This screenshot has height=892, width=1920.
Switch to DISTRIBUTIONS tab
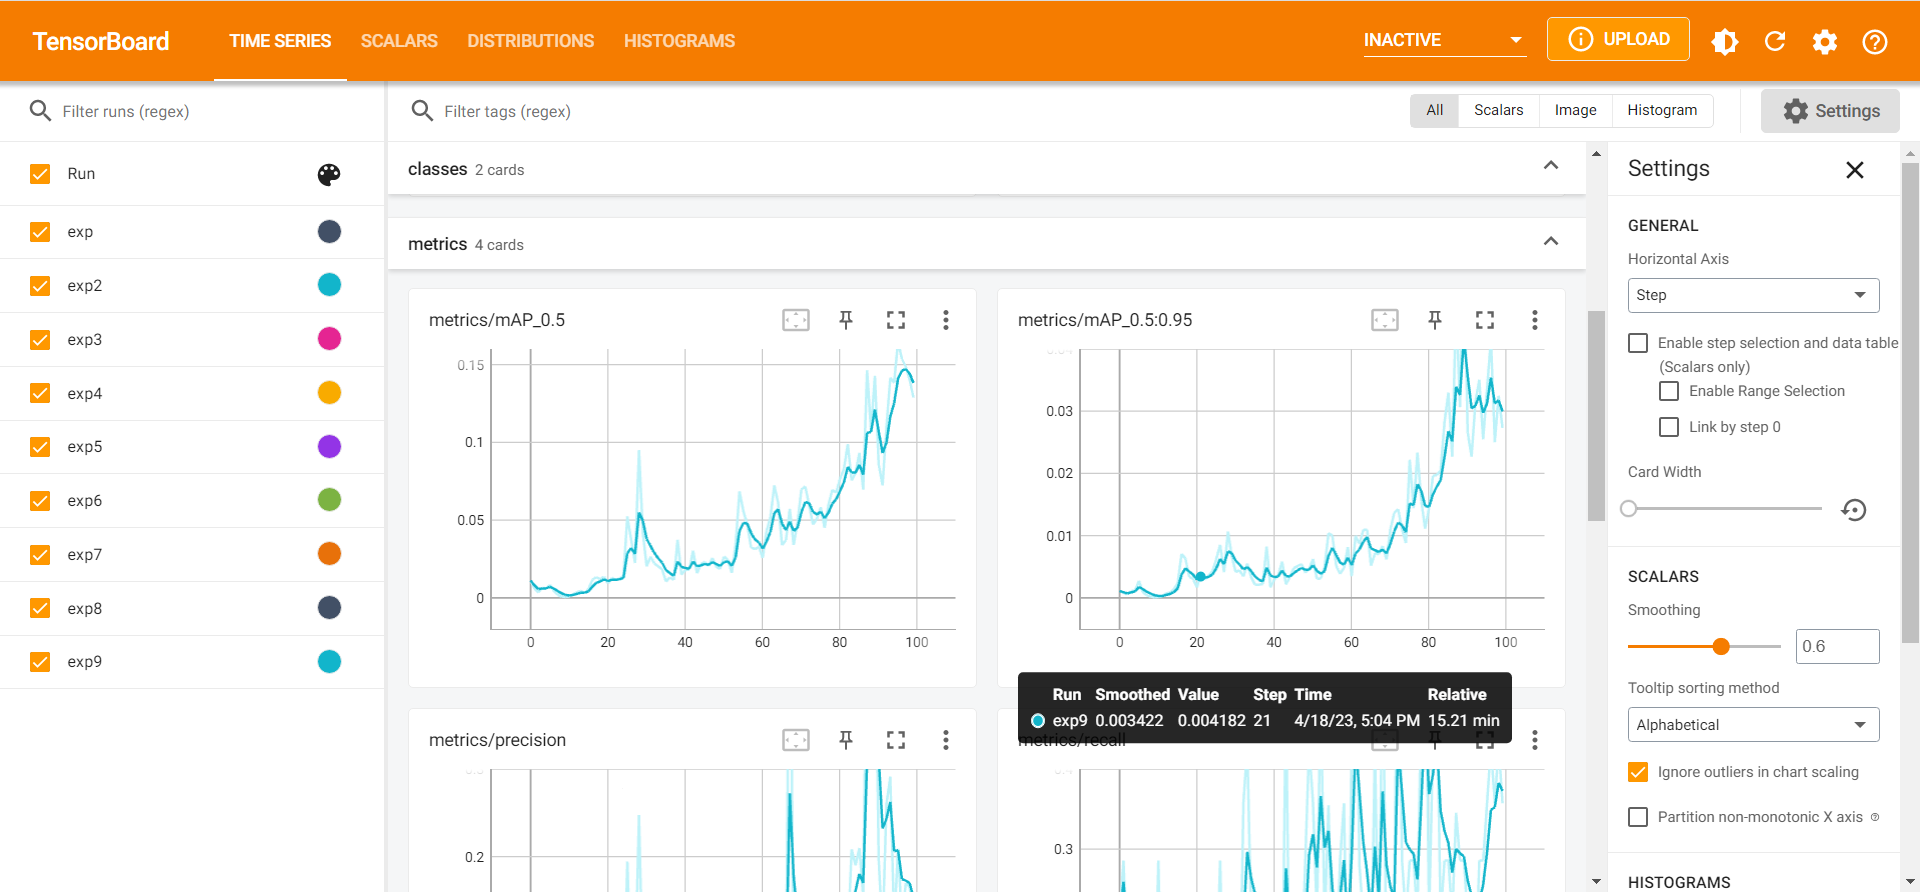[530, 41]
